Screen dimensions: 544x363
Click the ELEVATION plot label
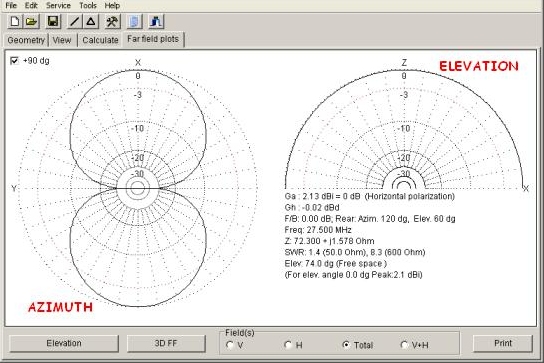pos(479,66)
